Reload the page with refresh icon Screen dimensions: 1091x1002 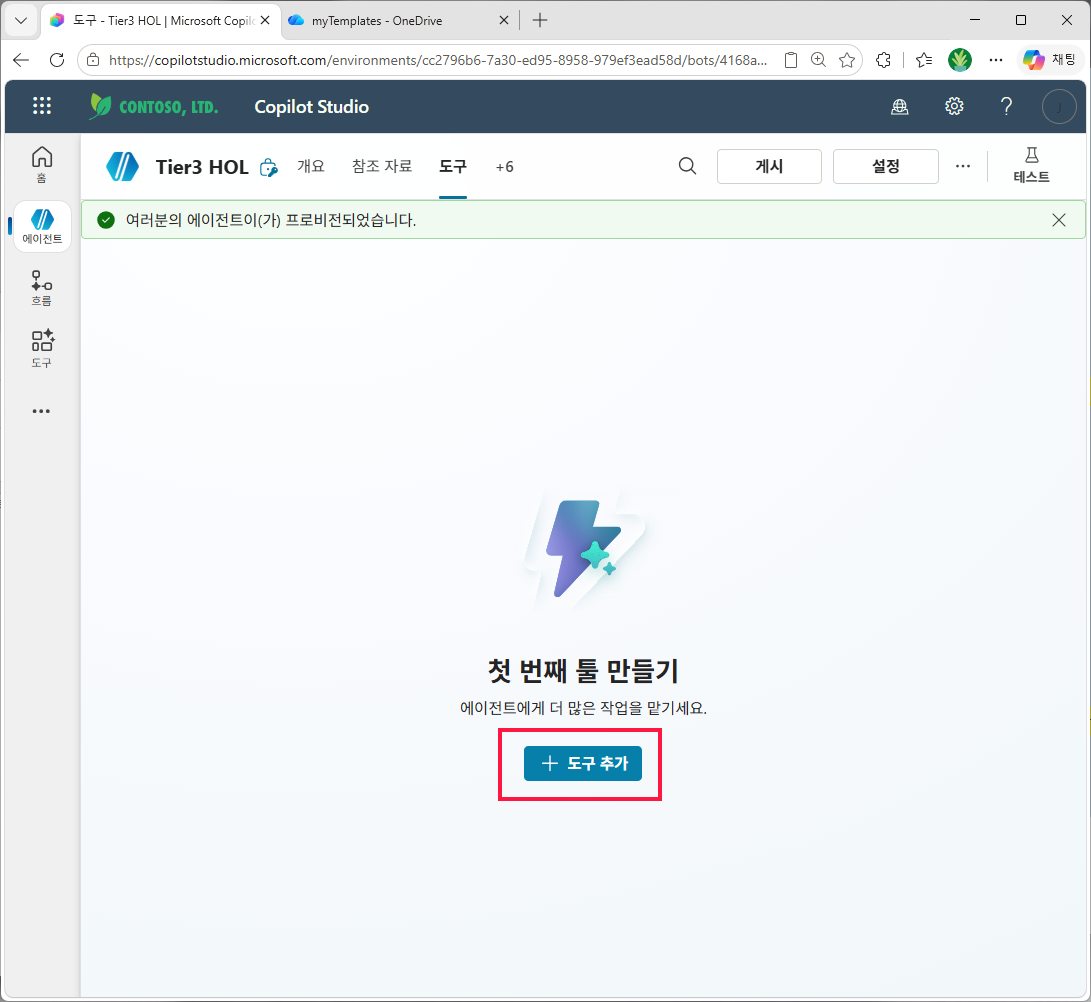pyautogui.click(x=57, y=60)
